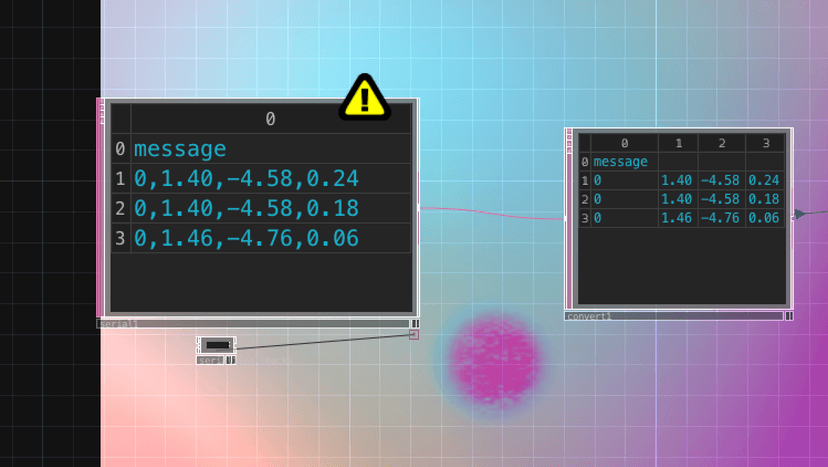Screen dimensions: 828x467
Task: Click the '-4.76' cell in convert1
Action: [x=722, y=218]
